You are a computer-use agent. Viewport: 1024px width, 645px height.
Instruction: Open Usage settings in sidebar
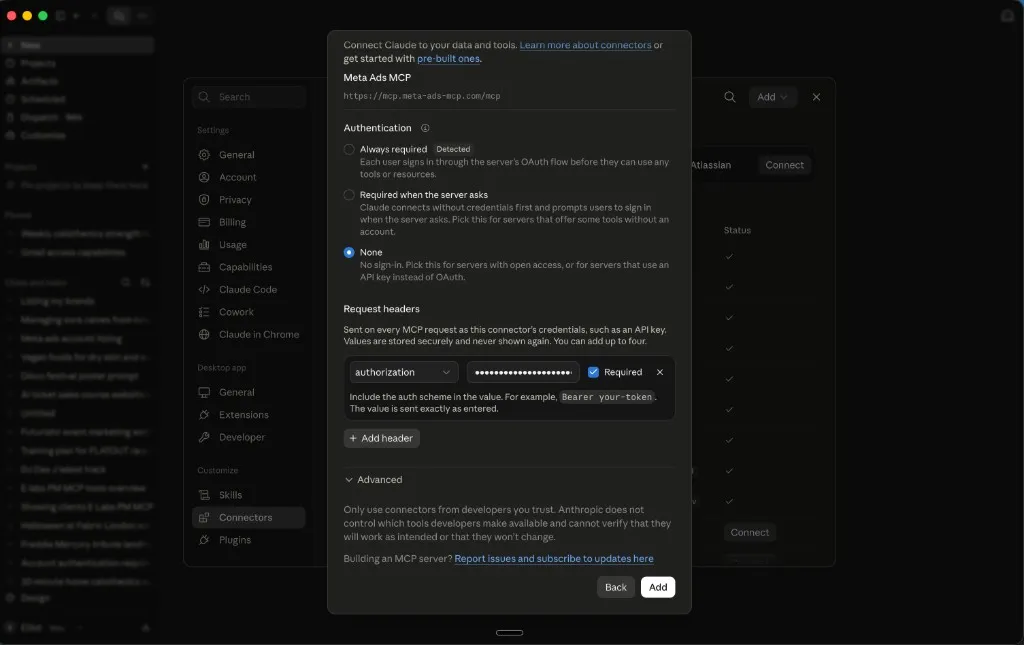click(x=248, y=245)
